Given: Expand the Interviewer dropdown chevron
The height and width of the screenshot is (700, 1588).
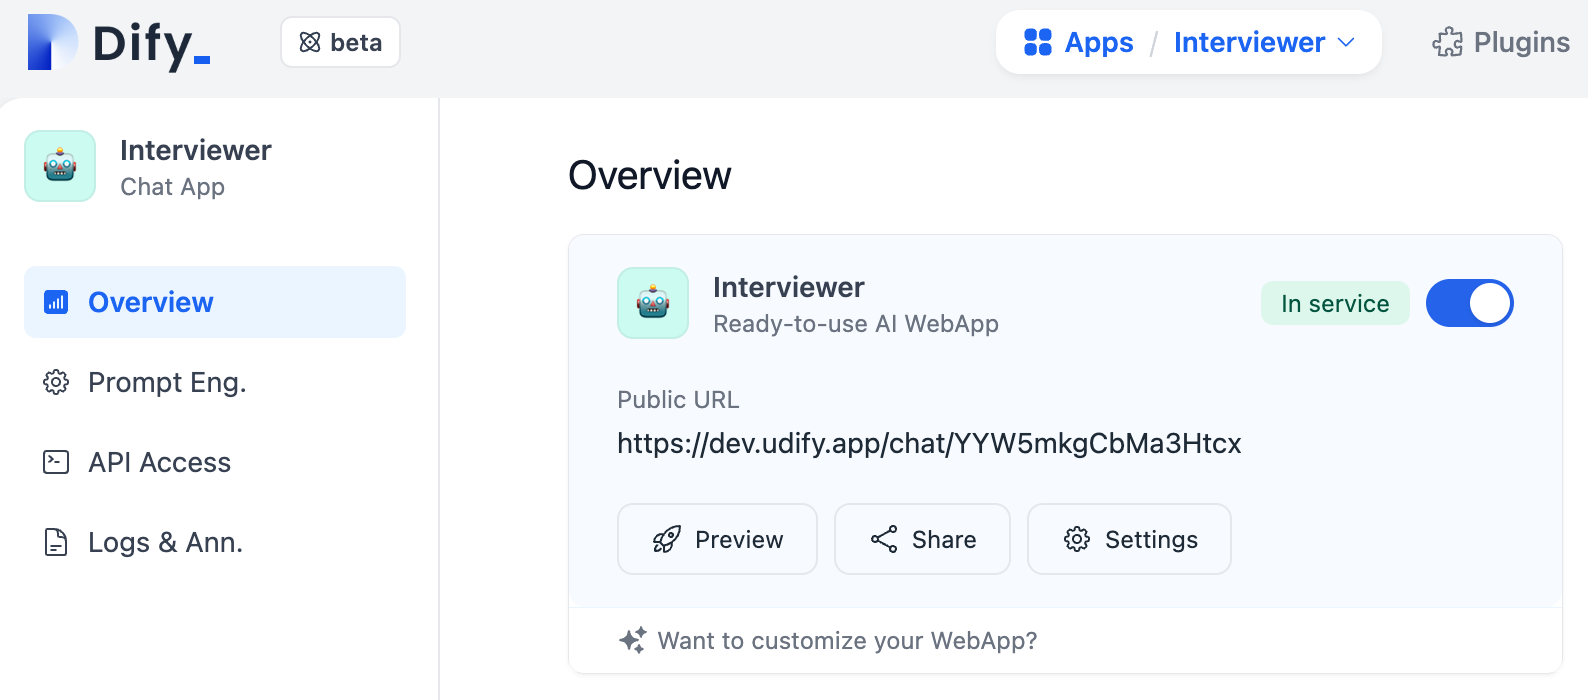Looking at the screenshot, I should (x=1346, y=42).
